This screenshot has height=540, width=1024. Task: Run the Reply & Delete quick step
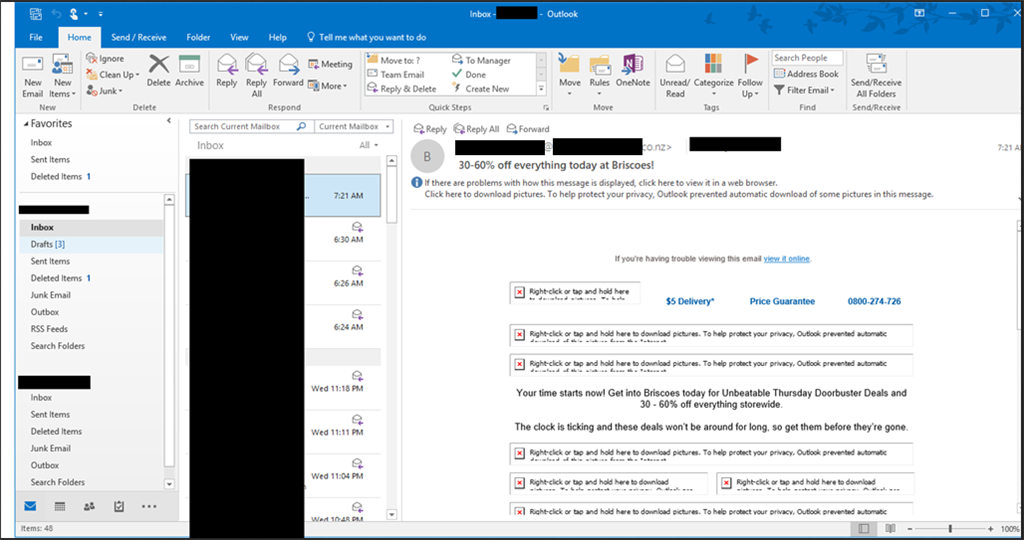pyautogui.click(x=402, y=89)
